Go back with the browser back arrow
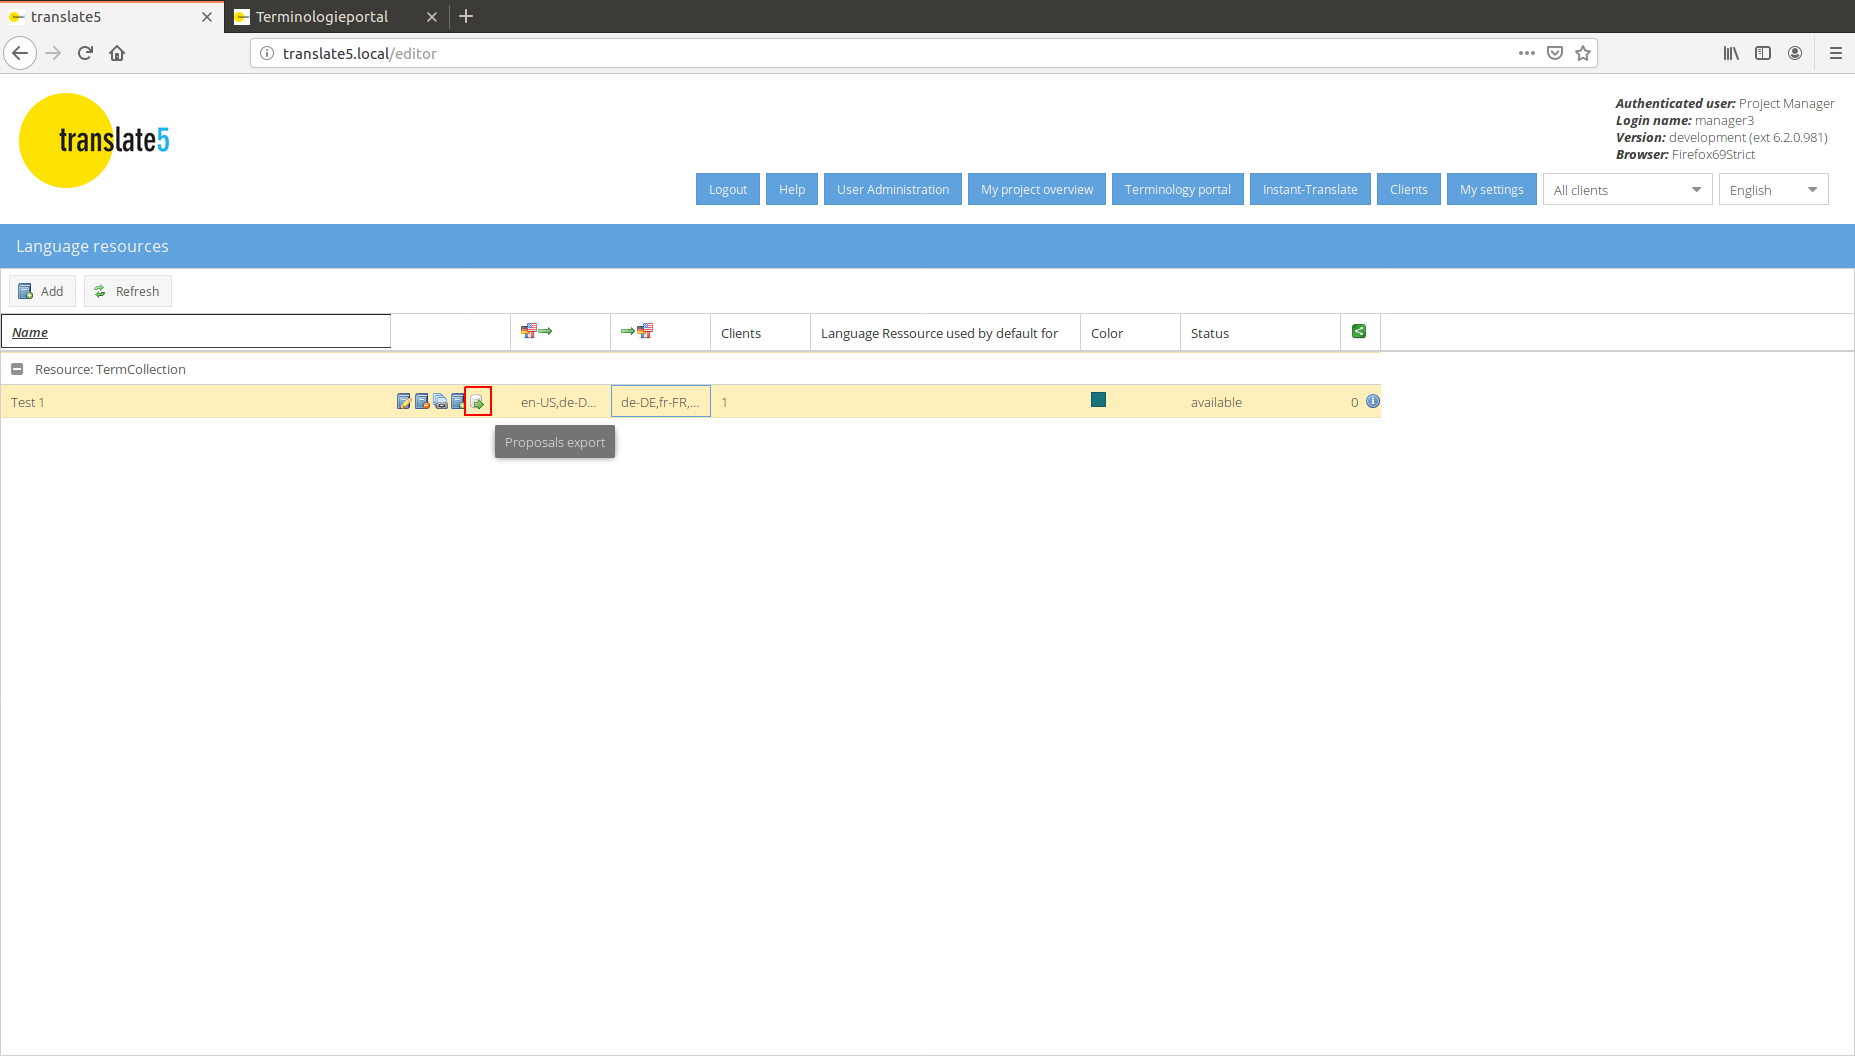Screen dimensions: 1855x1056 (x=20, y=53)
